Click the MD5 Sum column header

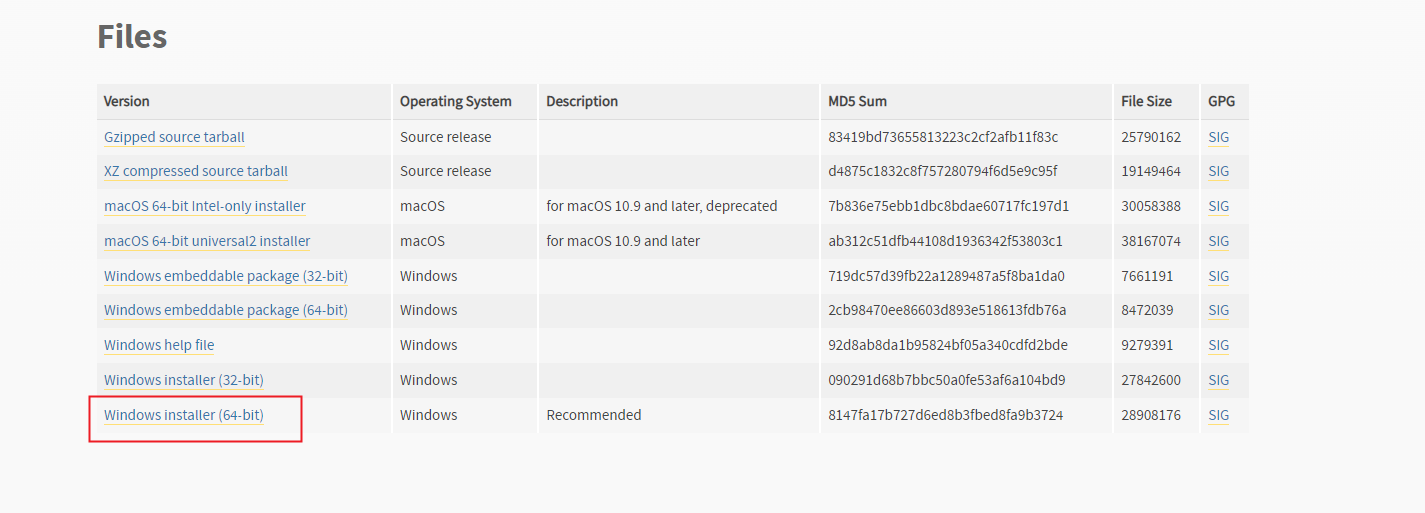point(857,101)
